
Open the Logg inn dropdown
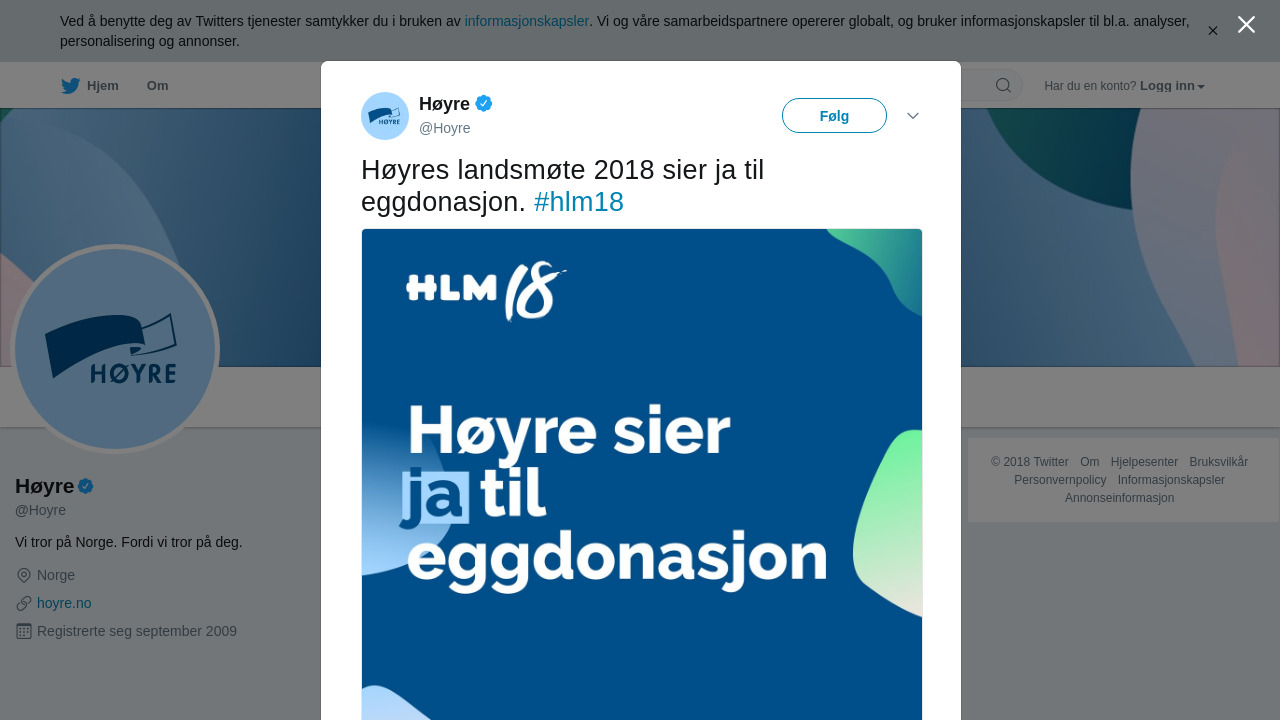coord(1172,86)
